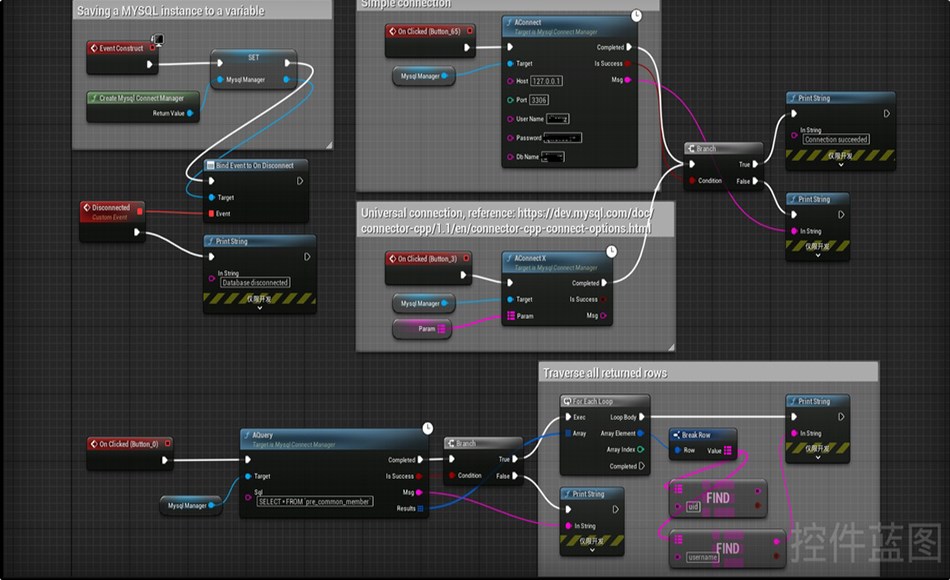Click the Bind Event to On Disconnect header icon

pyautogui.click(x=210, y=165)
